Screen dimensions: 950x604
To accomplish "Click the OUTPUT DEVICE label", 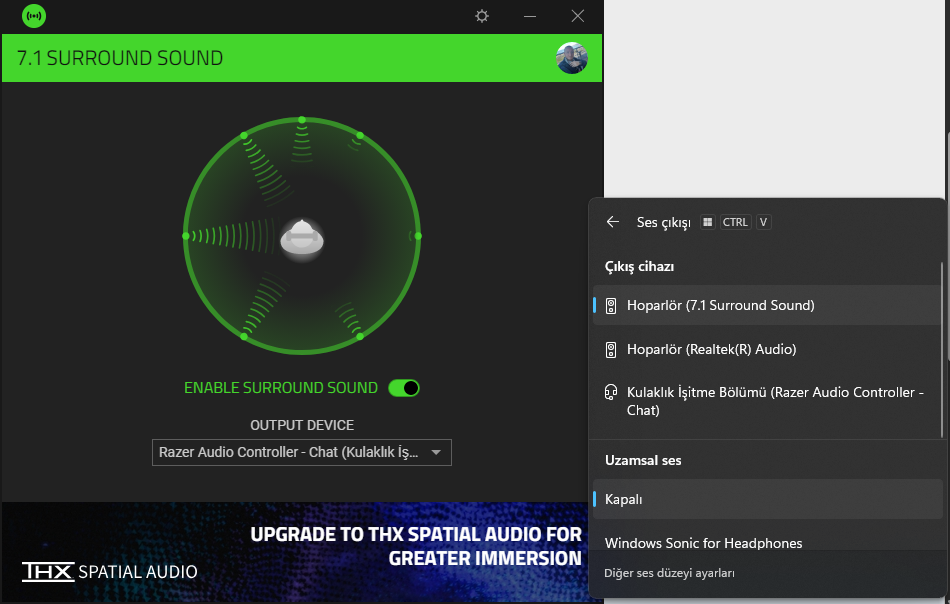I will click(x=302, y=425).
